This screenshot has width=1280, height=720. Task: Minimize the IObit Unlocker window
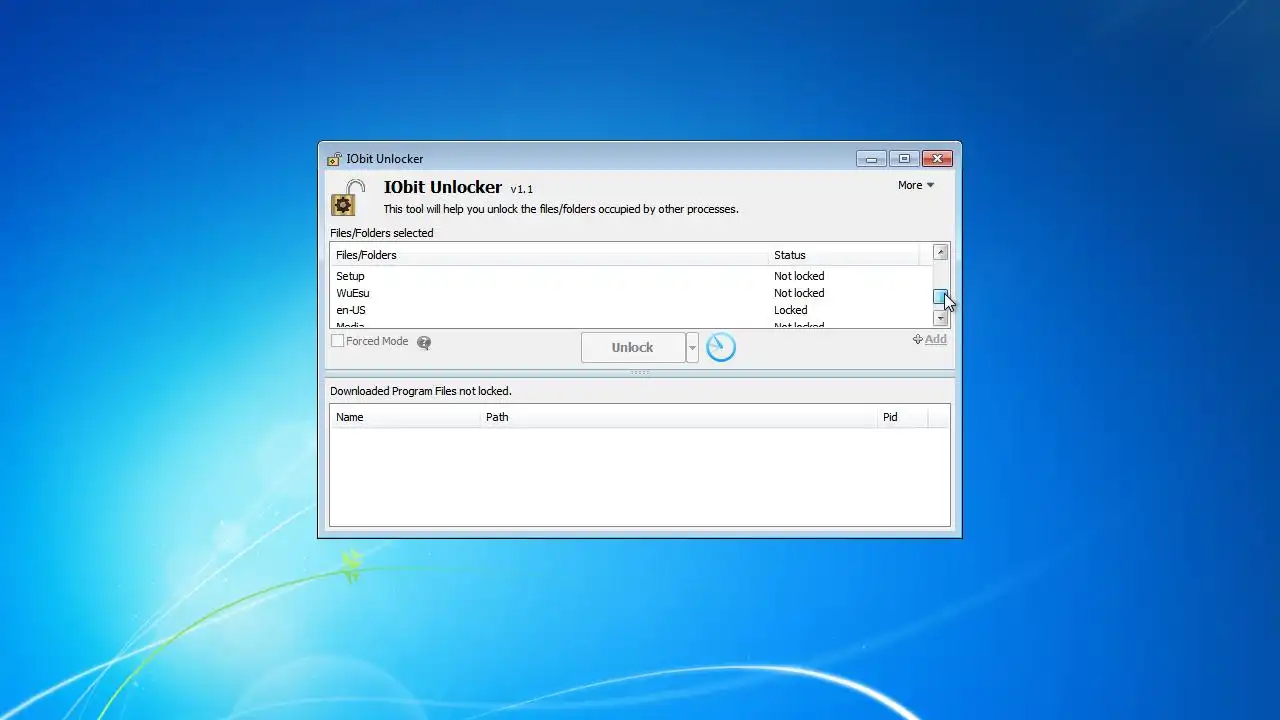(871, 159)
